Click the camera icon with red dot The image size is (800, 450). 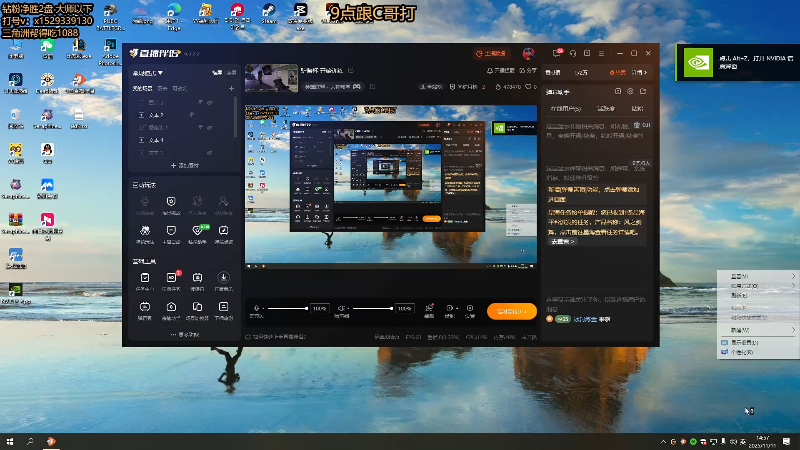click(429, 308)
